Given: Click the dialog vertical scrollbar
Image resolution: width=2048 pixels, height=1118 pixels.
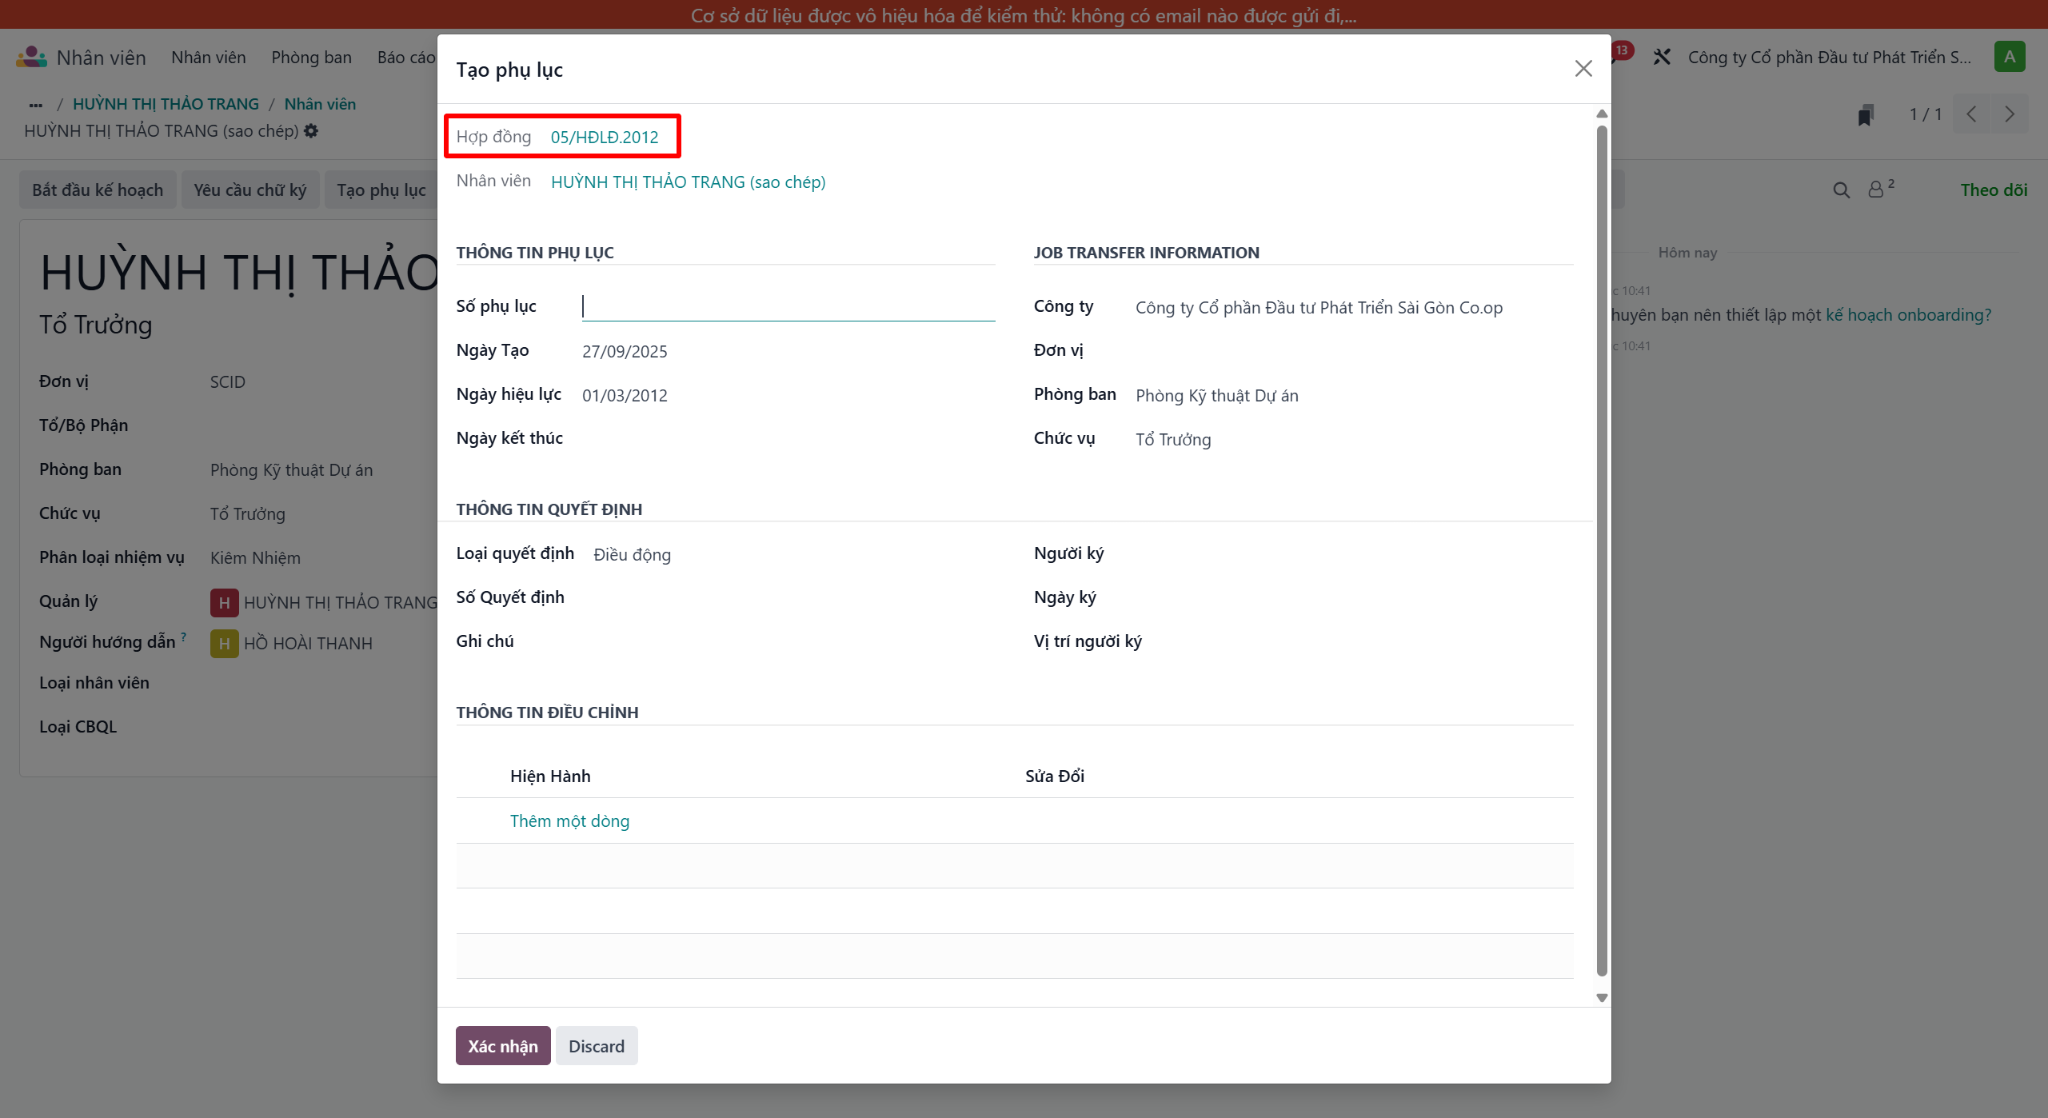Looking at the screenshot, I should [x=1602, y=550].
